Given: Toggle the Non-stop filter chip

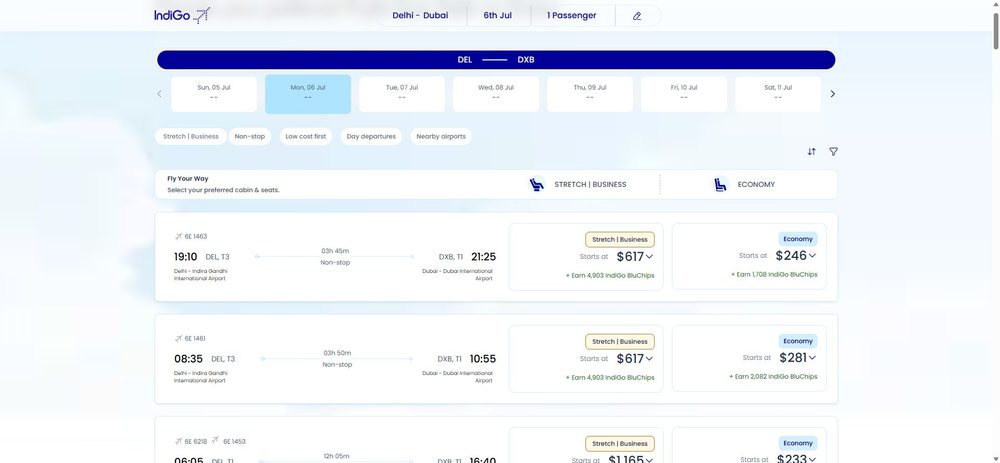Looking at the screenshot, I should pos(250,136).
